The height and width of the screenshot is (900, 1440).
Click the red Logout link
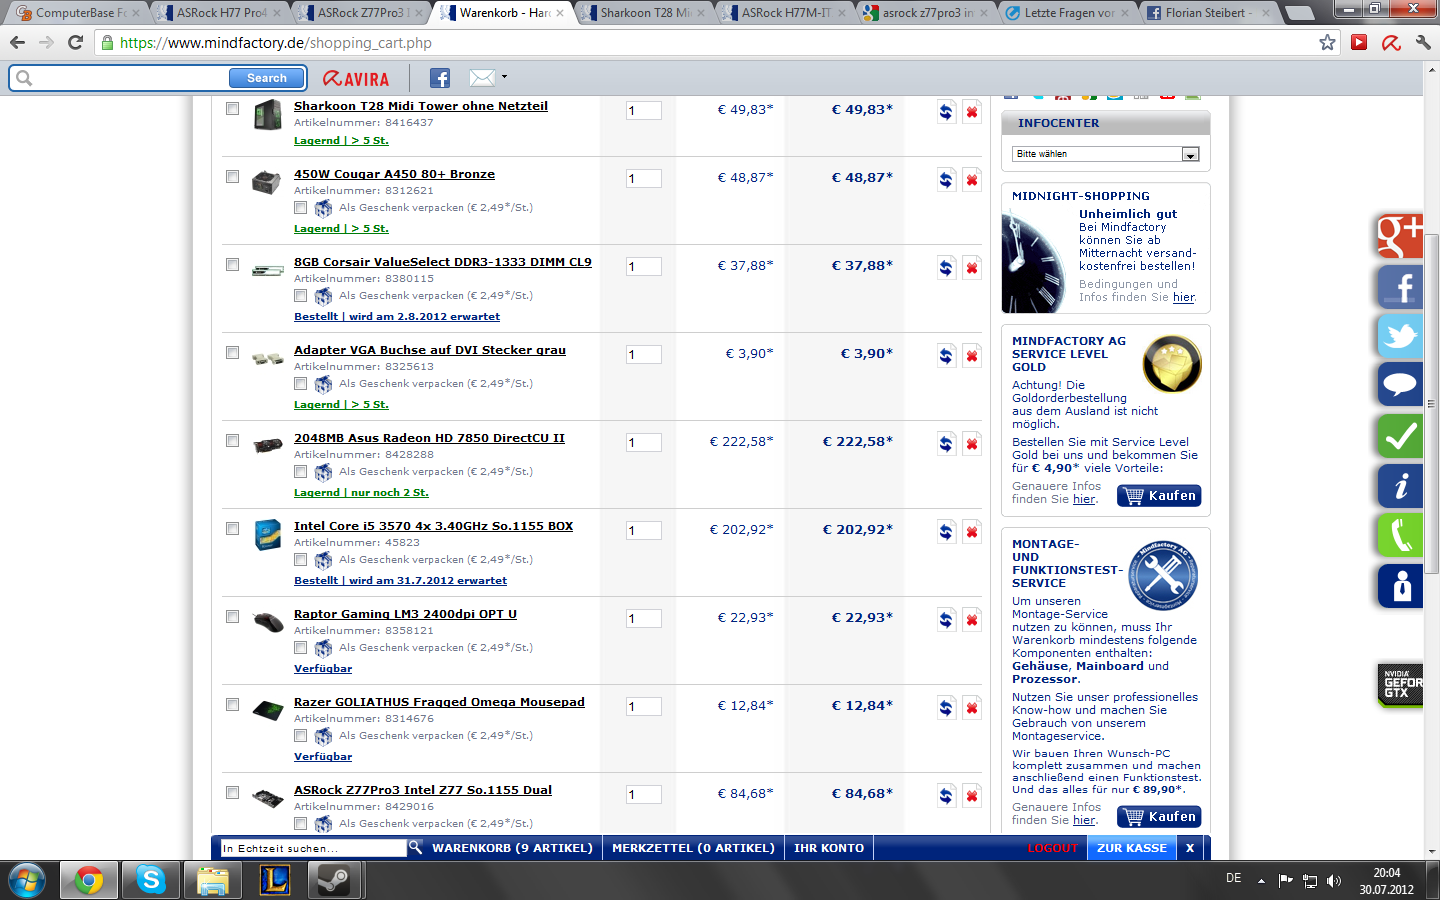pyautogui.click(x=1053, y=848)
